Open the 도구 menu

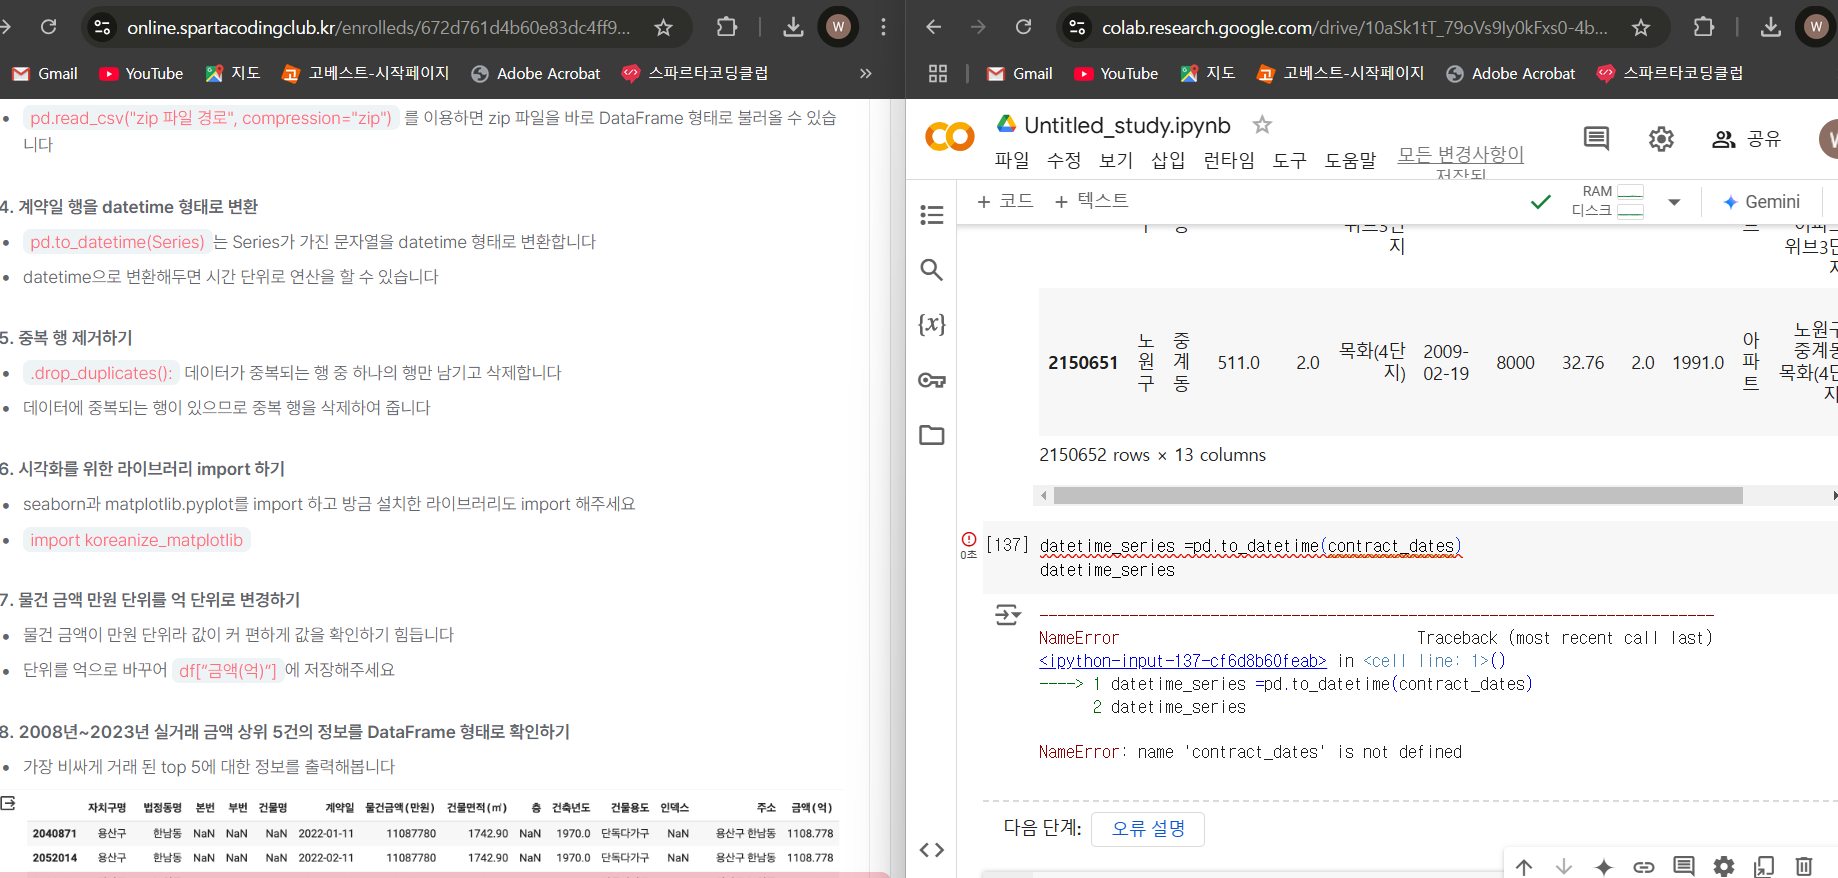(1290, 160)
